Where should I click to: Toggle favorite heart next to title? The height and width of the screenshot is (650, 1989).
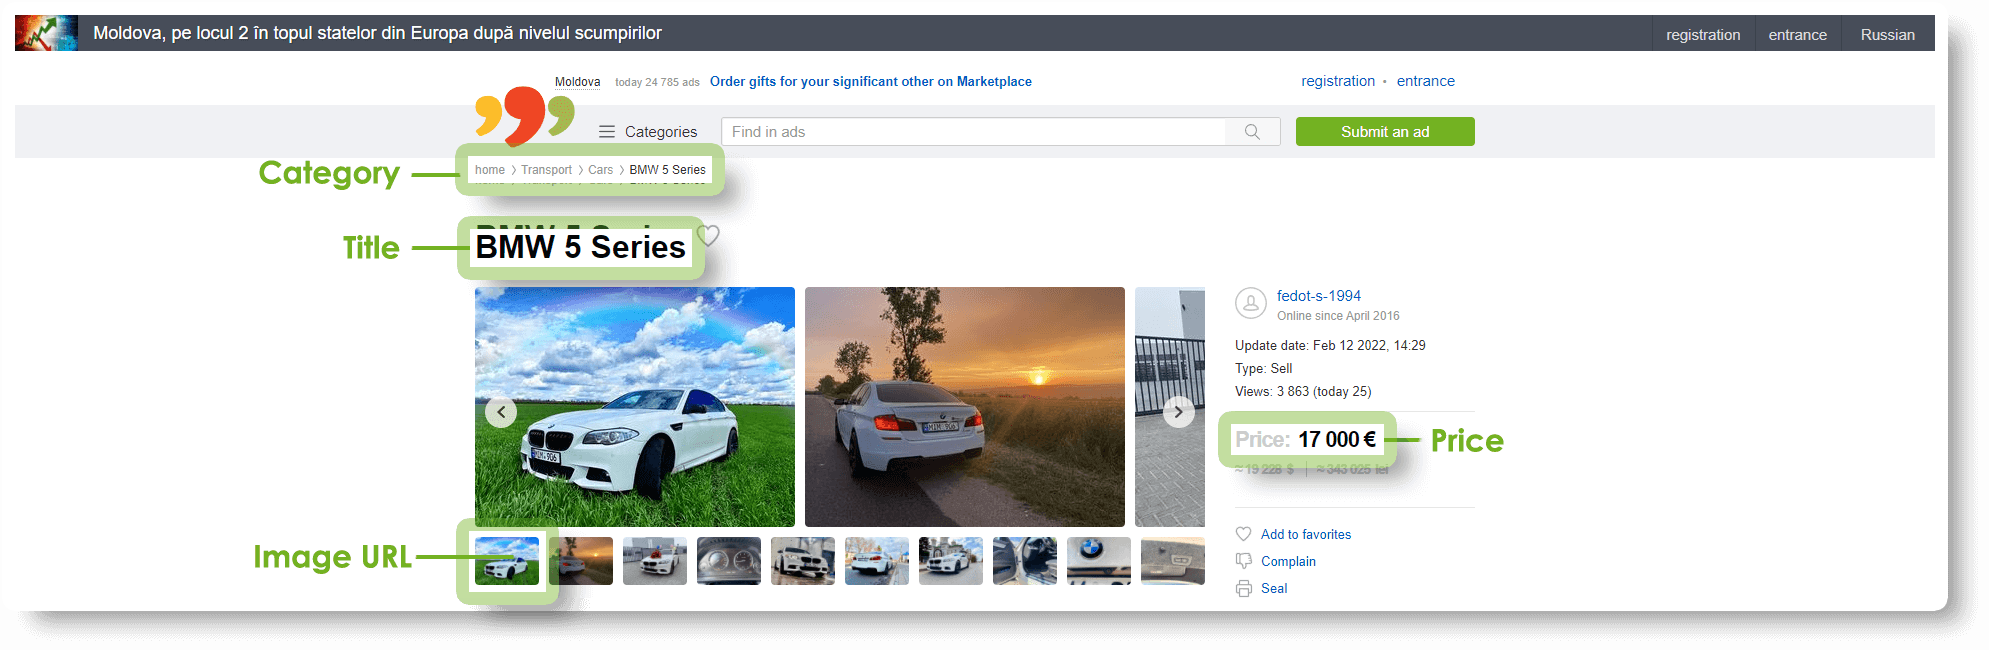[708, 236]
